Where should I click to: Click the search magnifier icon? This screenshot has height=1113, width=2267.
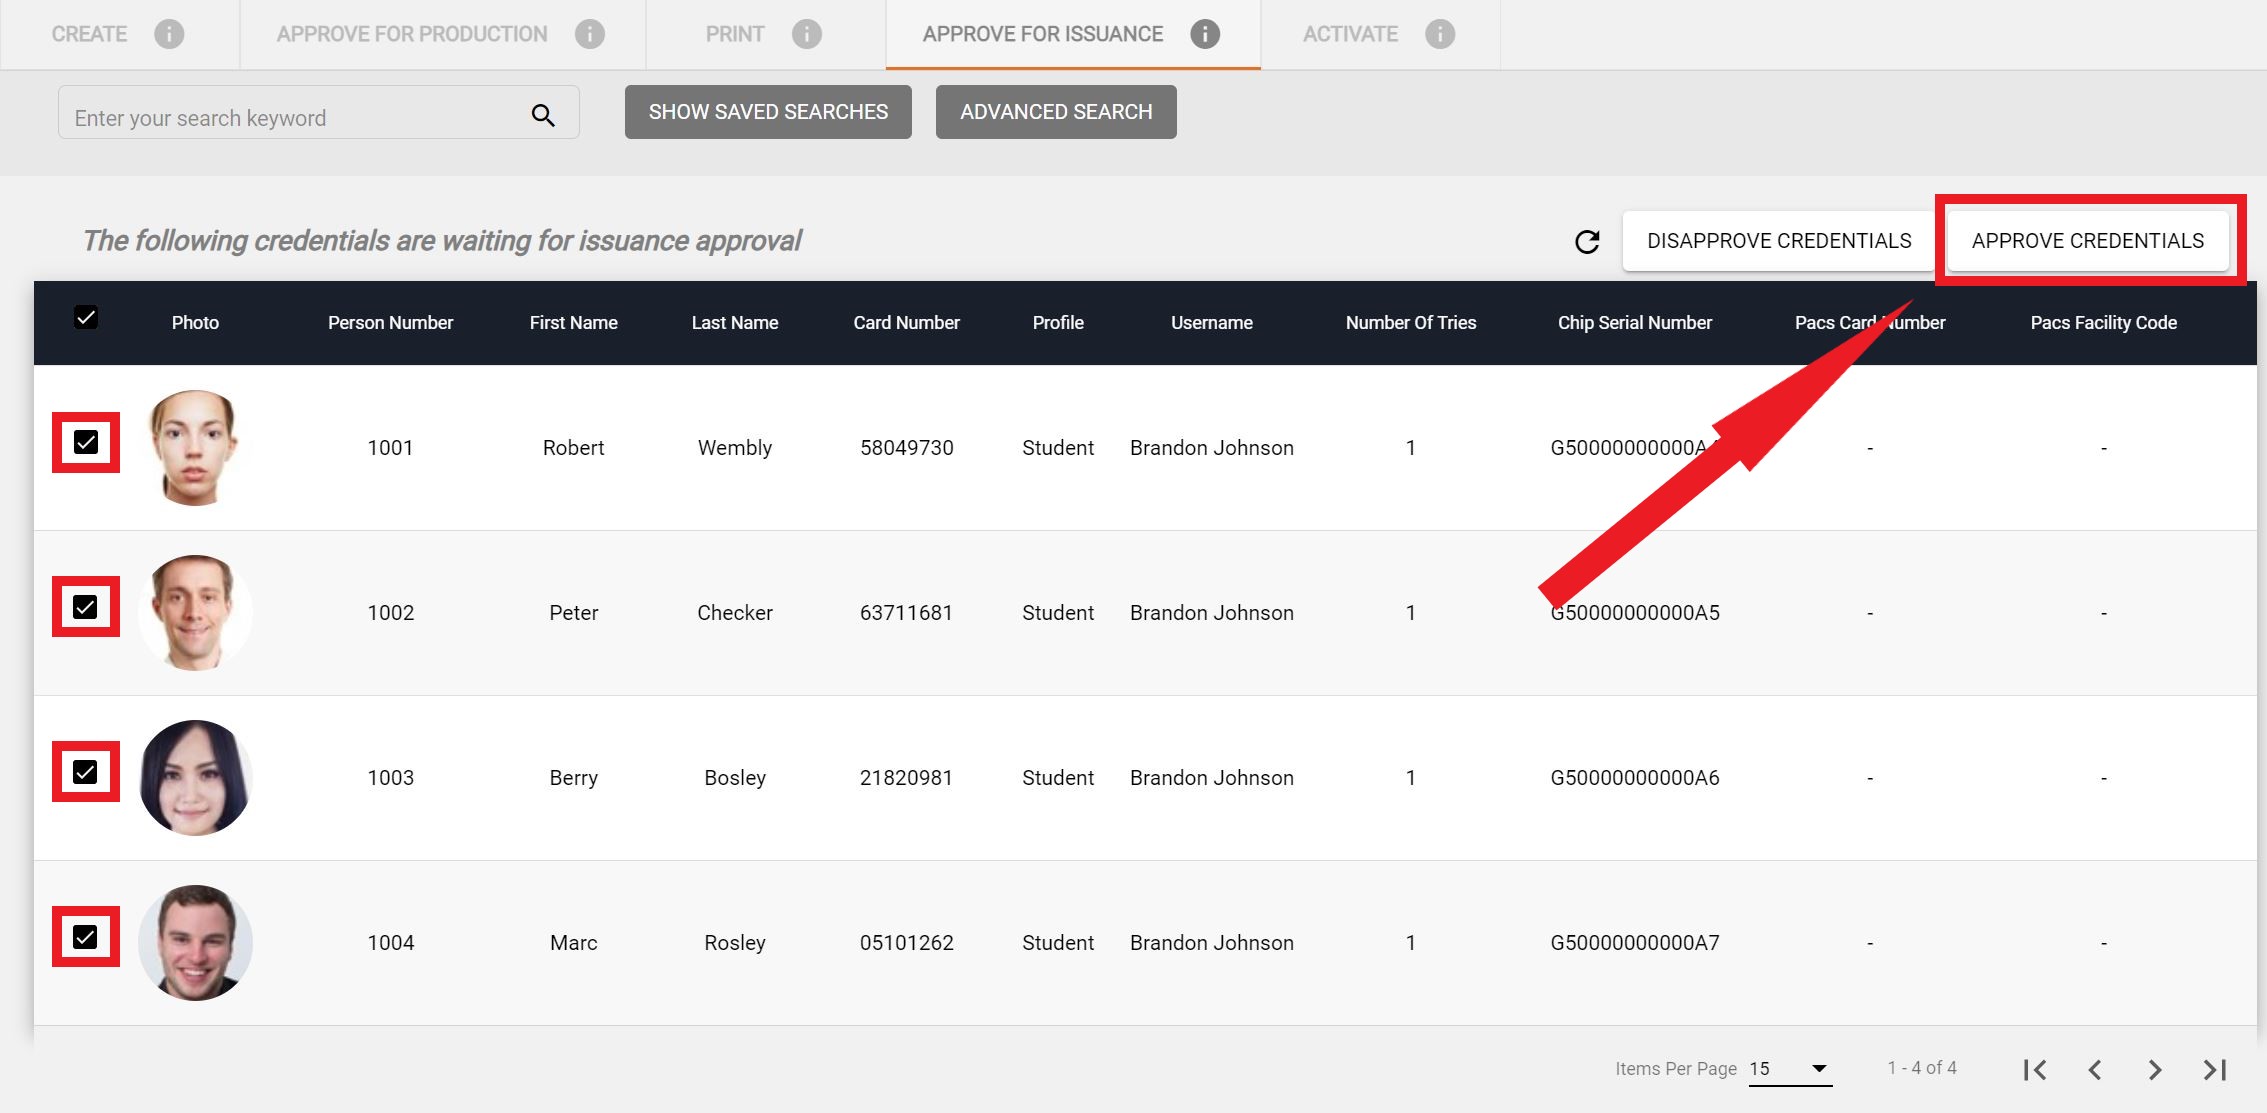(x=543, y=116)
